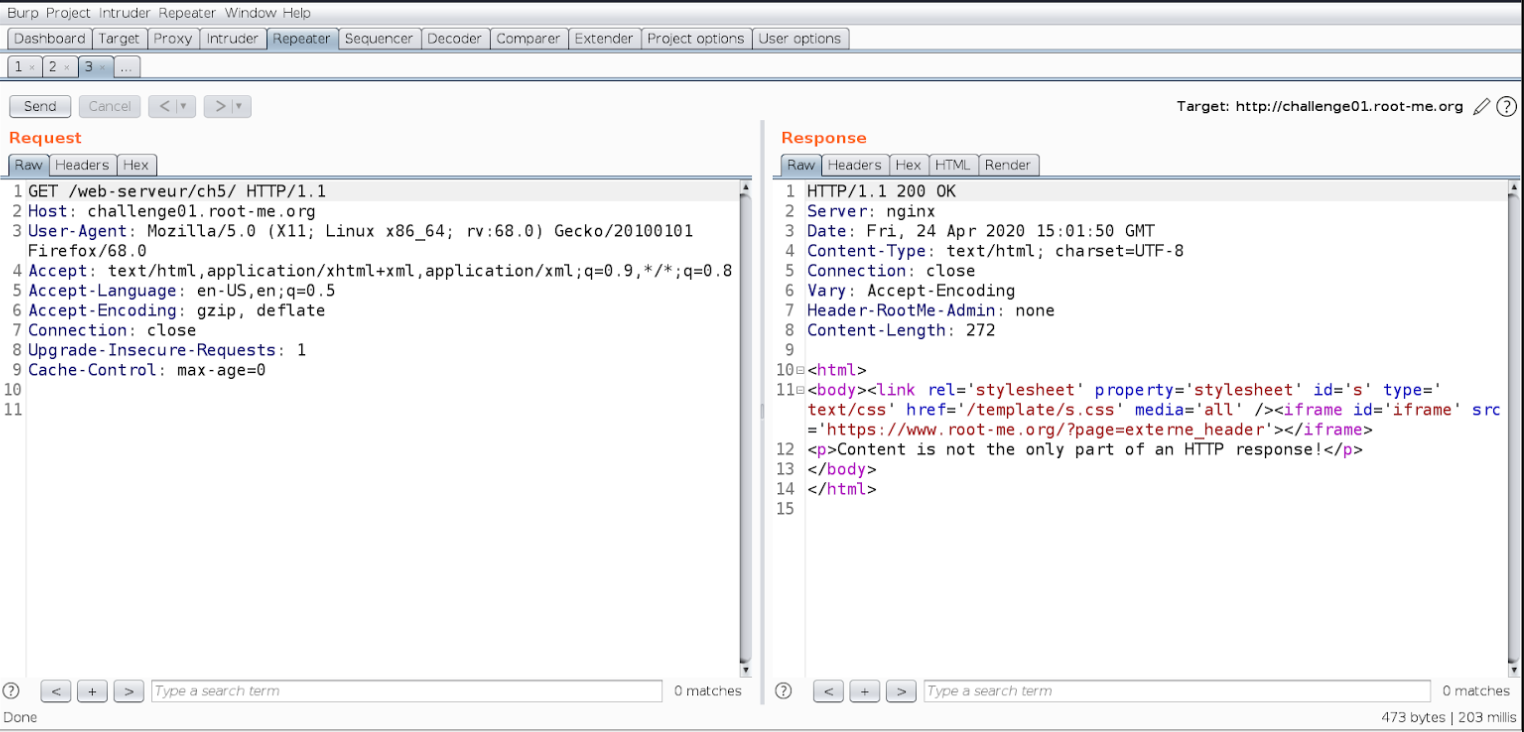The height and width of the screenshot is (732, 1524).
Task: Switch to the Decoder tab
Action: tap(453, 39)
